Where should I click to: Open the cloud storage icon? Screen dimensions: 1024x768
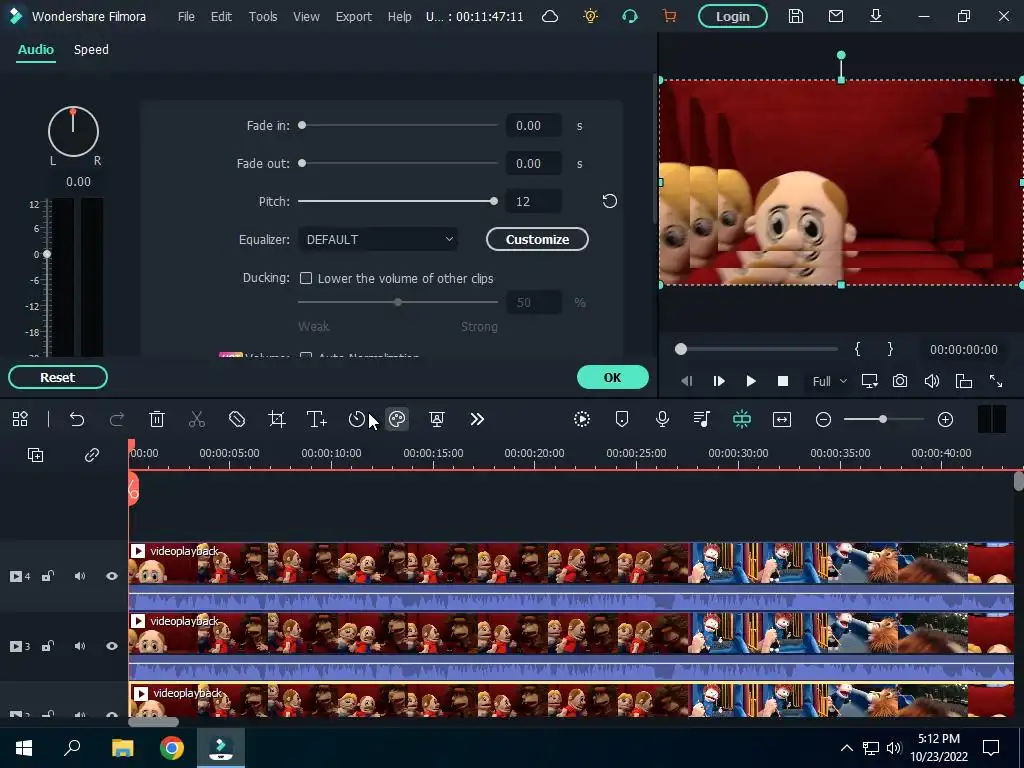(x=550, y=16)
